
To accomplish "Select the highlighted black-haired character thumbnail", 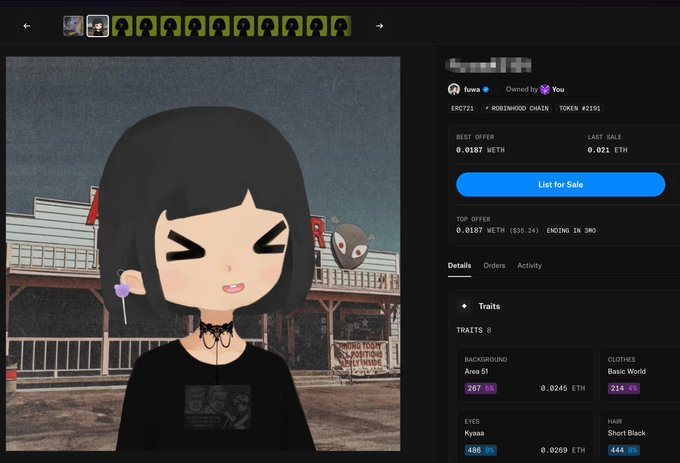I will (x=98, y=26).
